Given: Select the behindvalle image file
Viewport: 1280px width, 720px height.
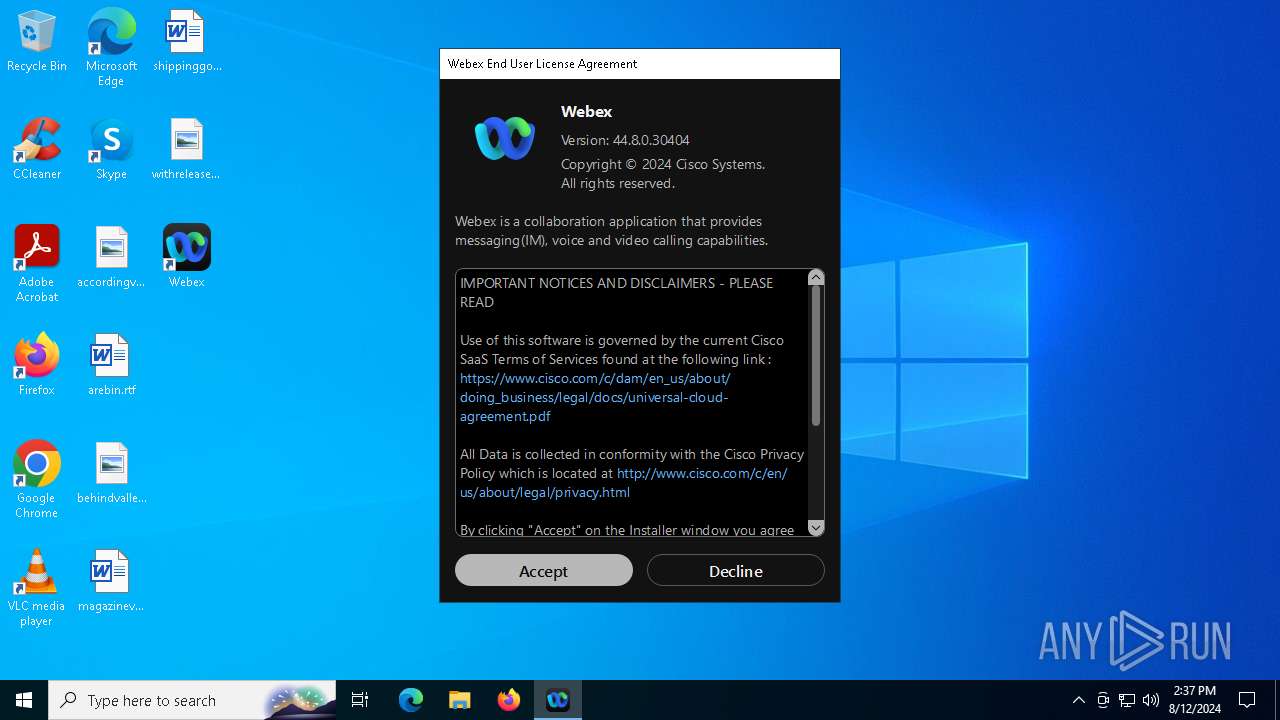Looking at the screenshot, I should point(111,473).
